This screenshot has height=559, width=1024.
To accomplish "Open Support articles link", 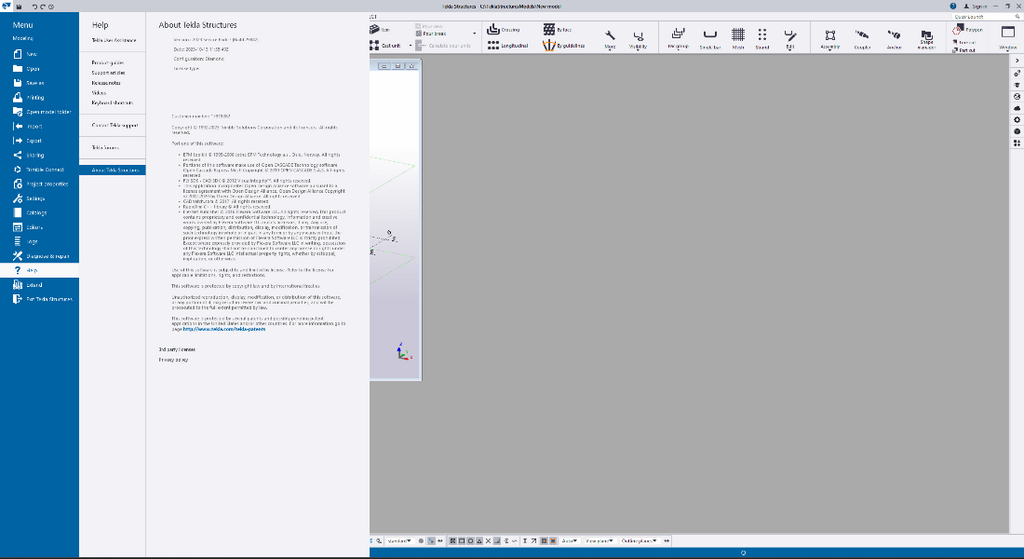I will [x=108, y=72].
